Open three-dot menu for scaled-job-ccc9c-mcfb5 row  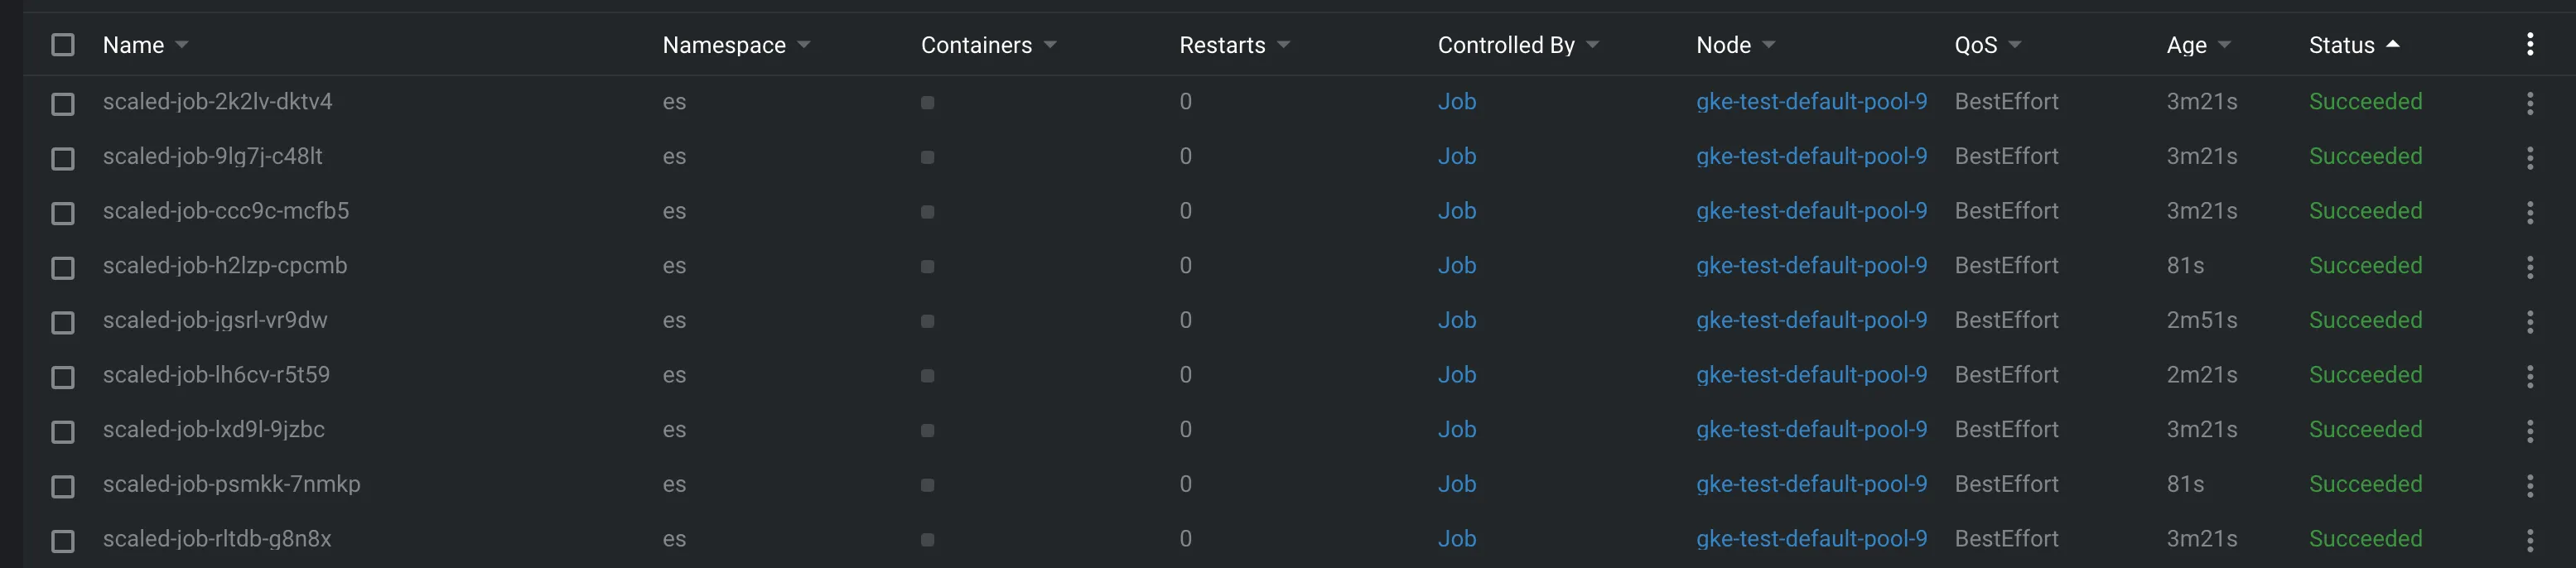[2529, 212]
